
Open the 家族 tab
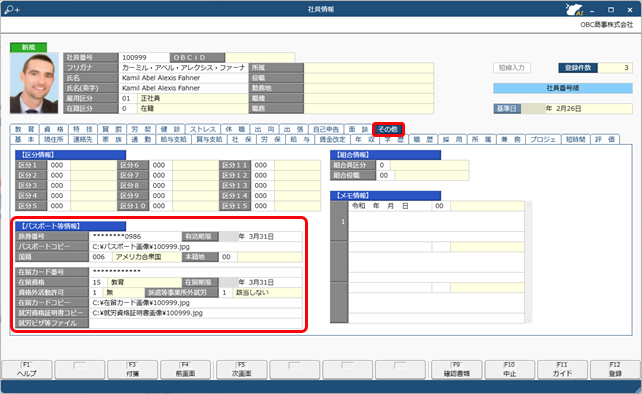112,140
